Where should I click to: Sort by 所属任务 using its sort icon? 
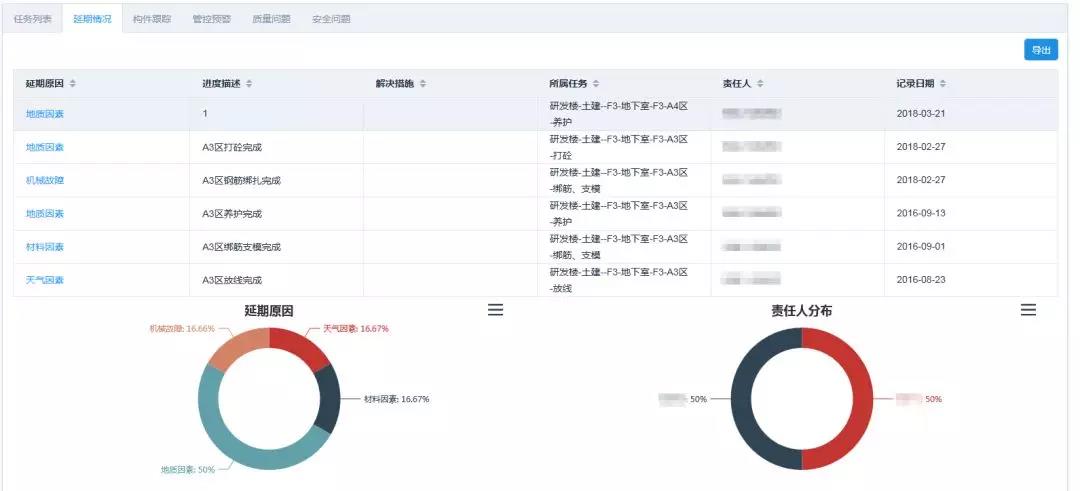[x=596, y=83]
